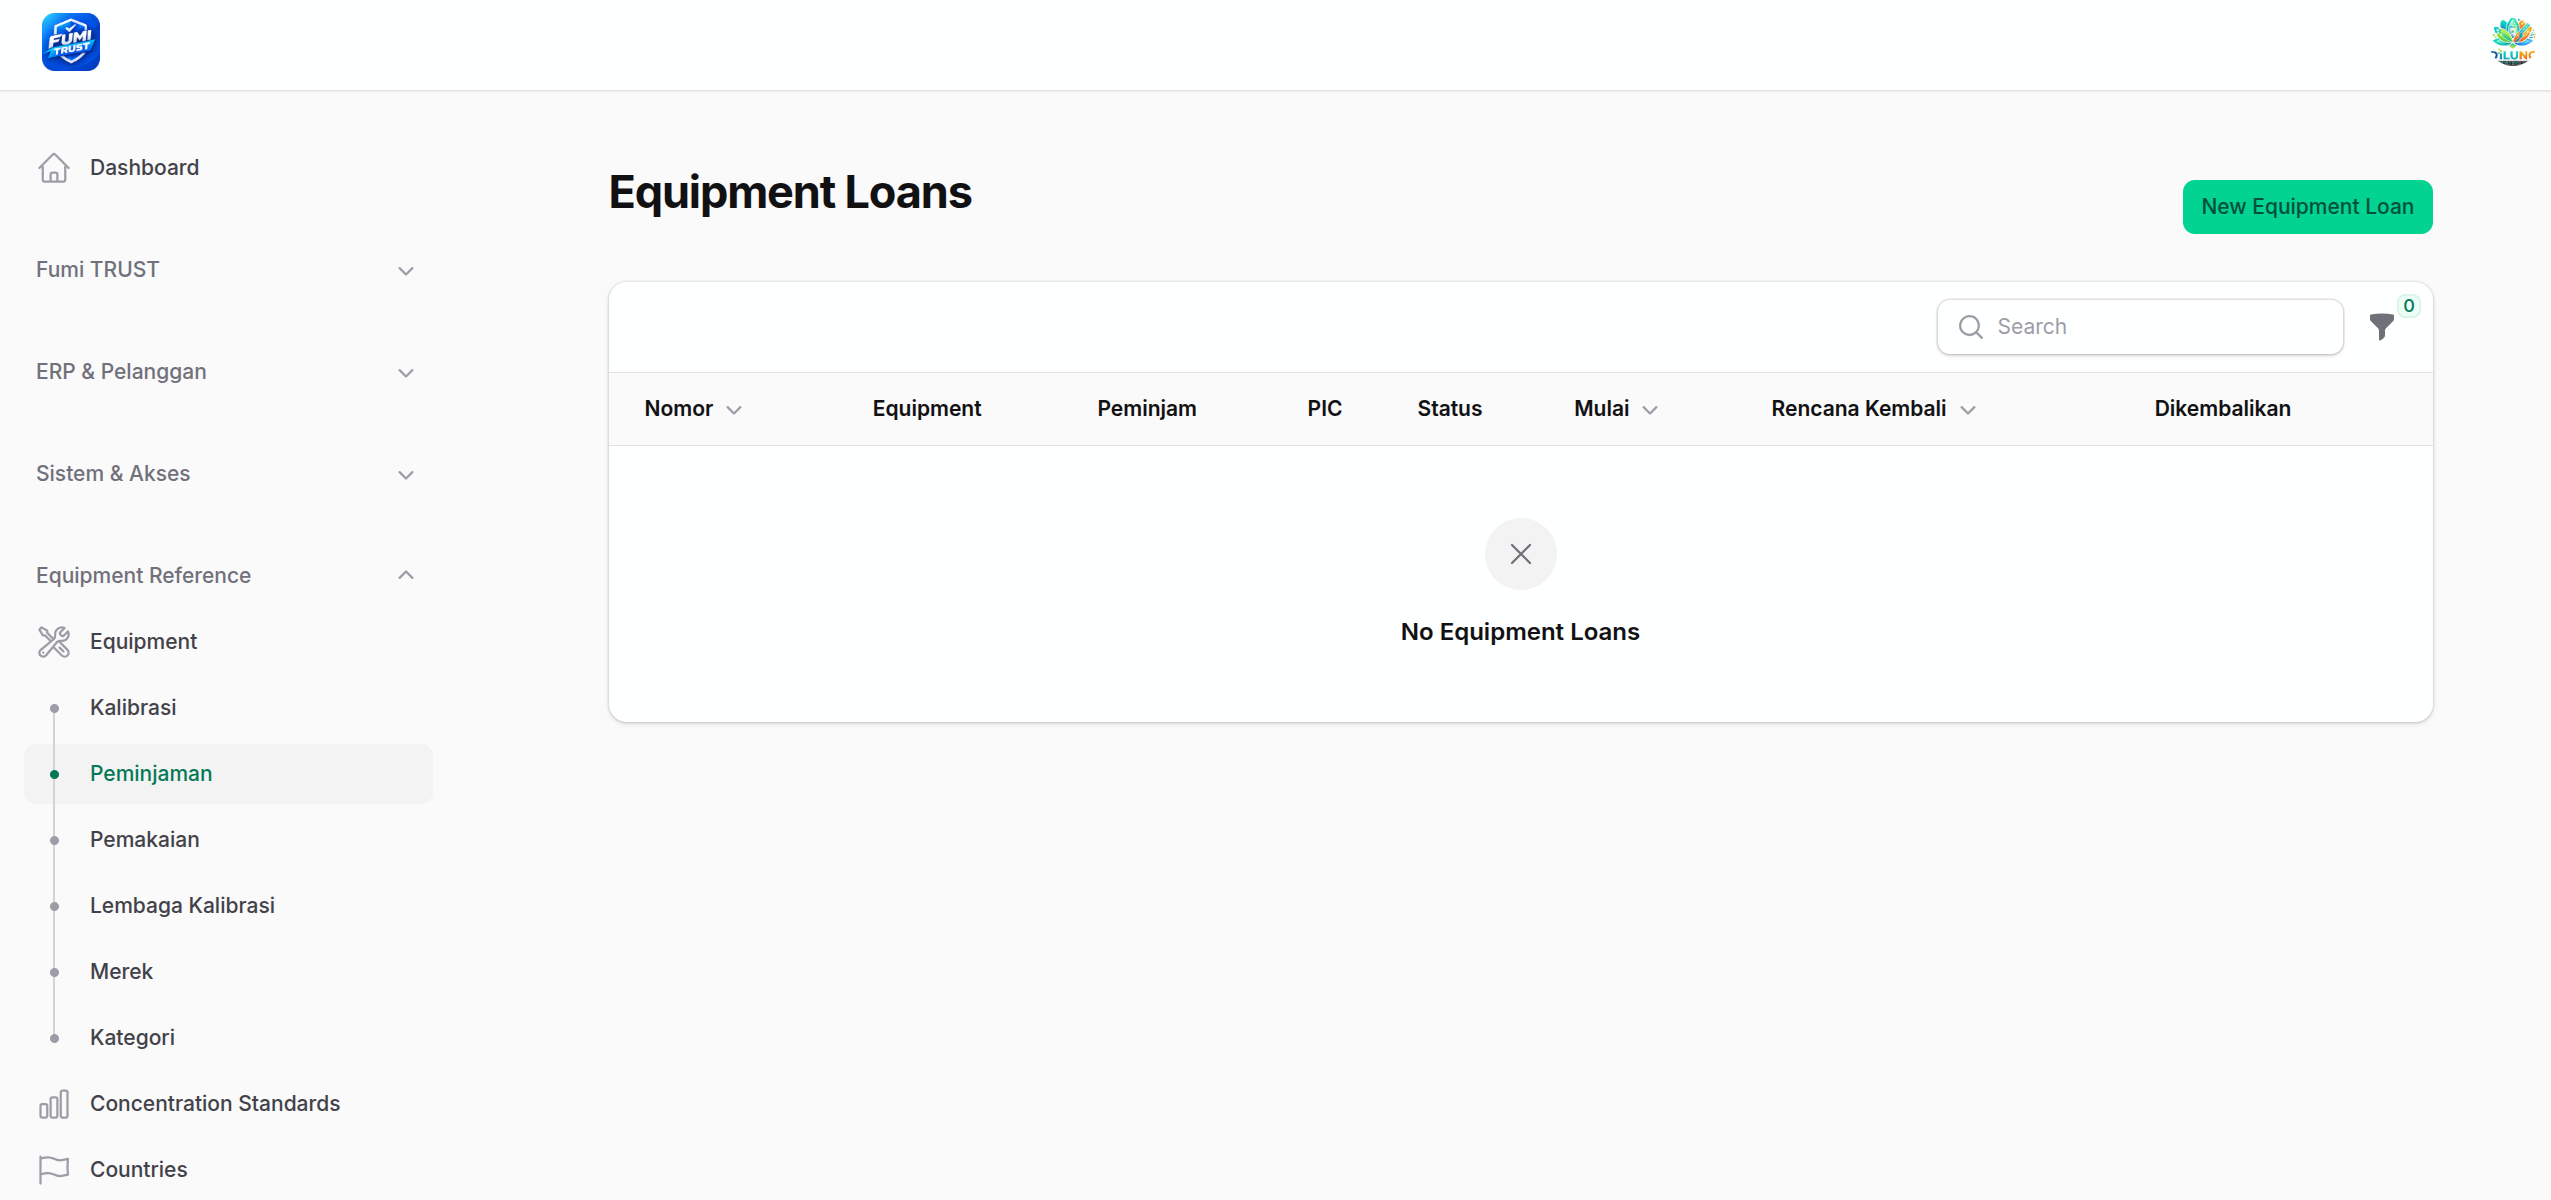Click the search magnifier icon
The height and width of the screenshot is (1200, 2551).
pos(1970,327)
